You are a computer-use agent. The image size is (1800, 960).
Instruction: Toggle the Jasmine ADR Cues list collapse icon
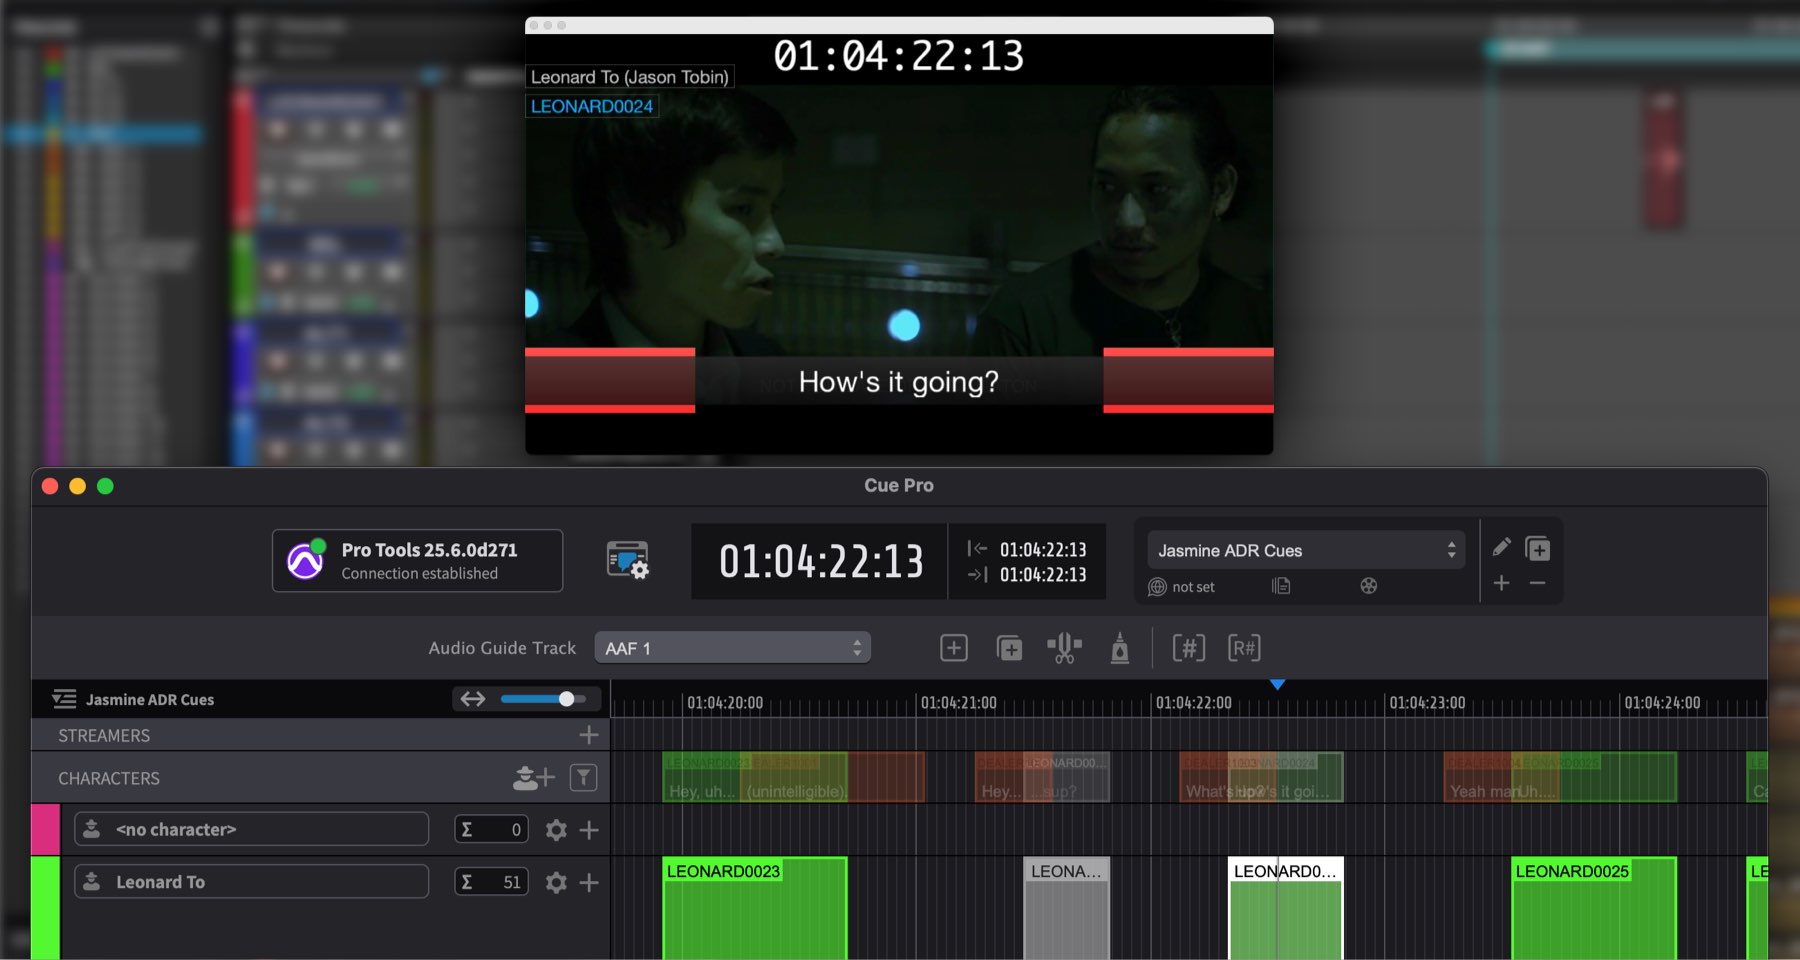64,699
